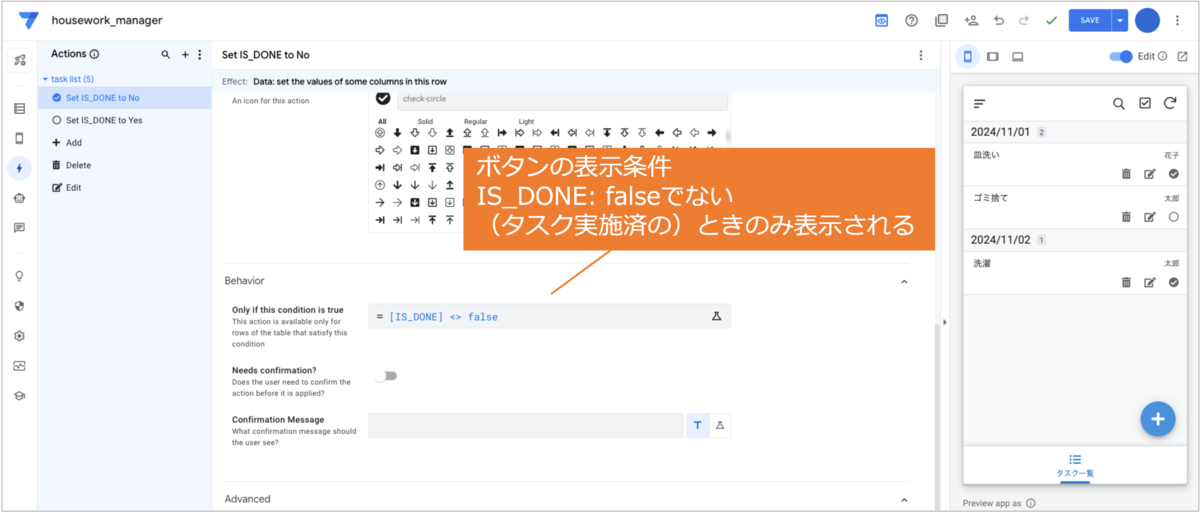Add a new action with plus icon

click(185, 55)
